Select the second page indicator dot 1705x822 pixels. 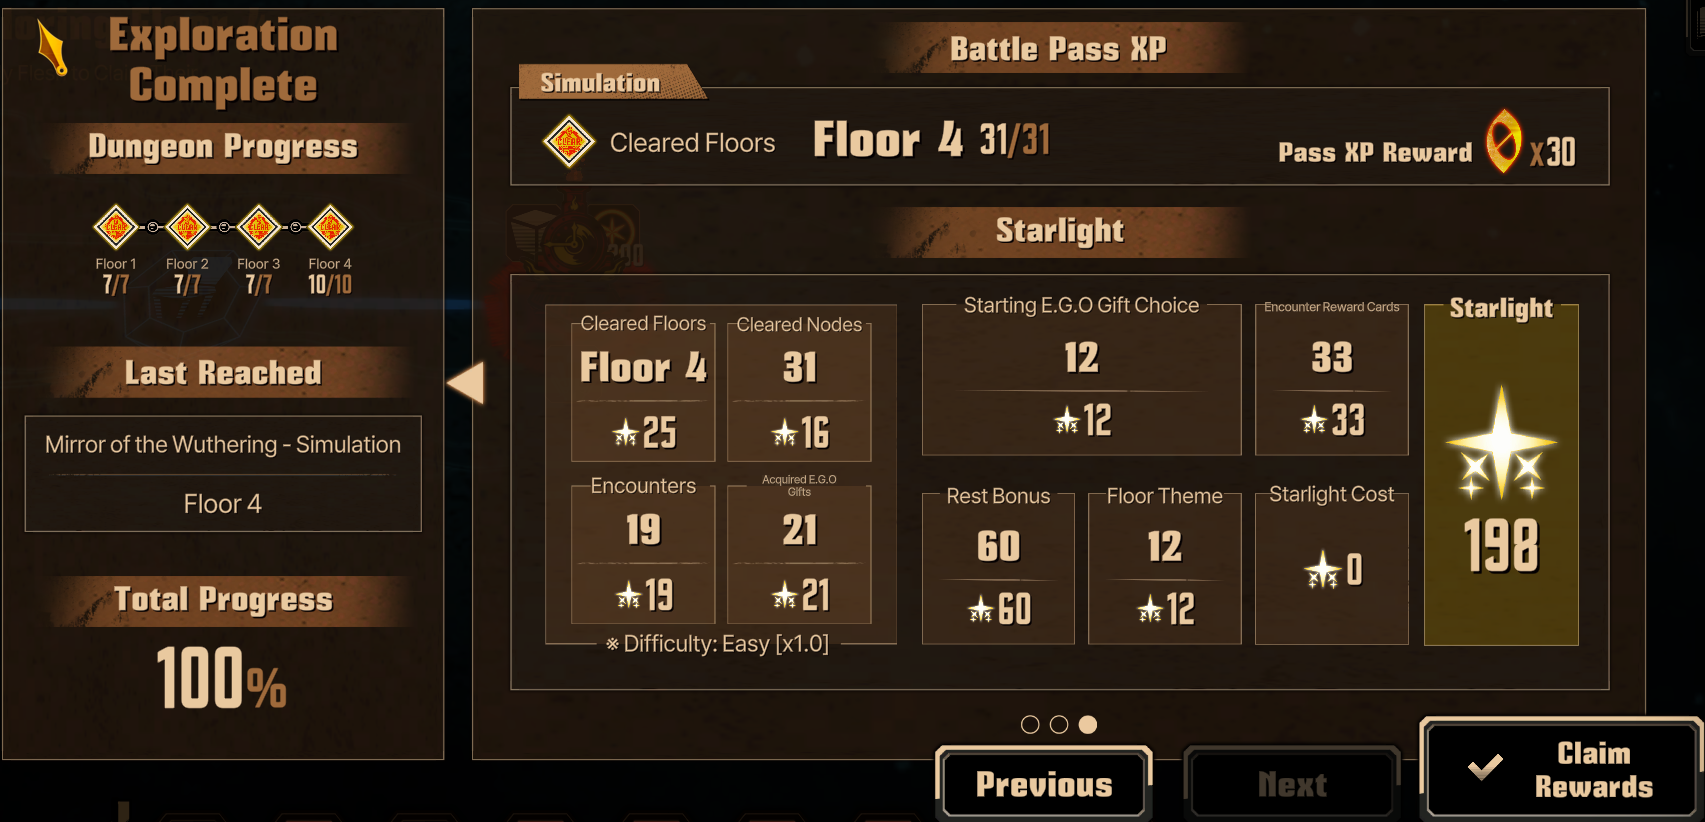[x=1059, y=725]
